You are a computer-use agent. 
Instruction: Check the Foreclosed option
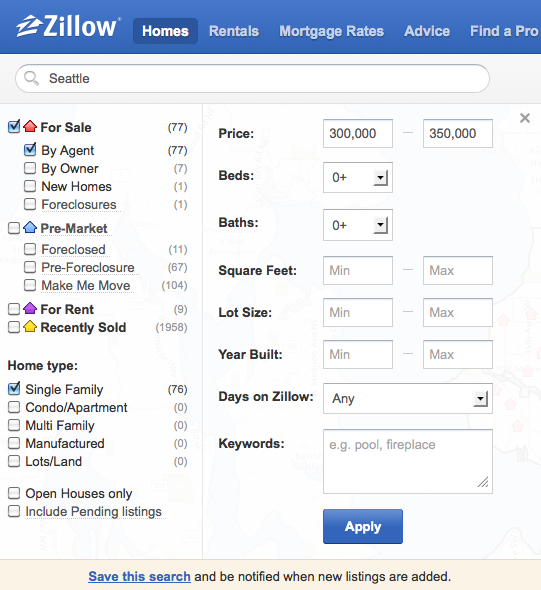[x=30, y=249]
